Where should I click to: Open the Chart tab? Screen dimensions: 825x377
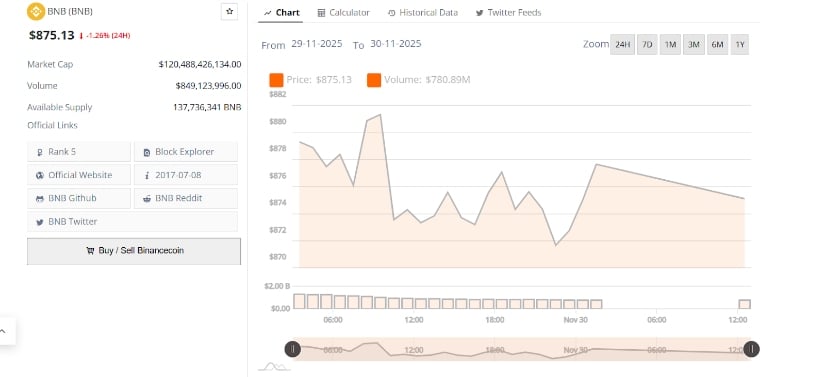point(281,13)
